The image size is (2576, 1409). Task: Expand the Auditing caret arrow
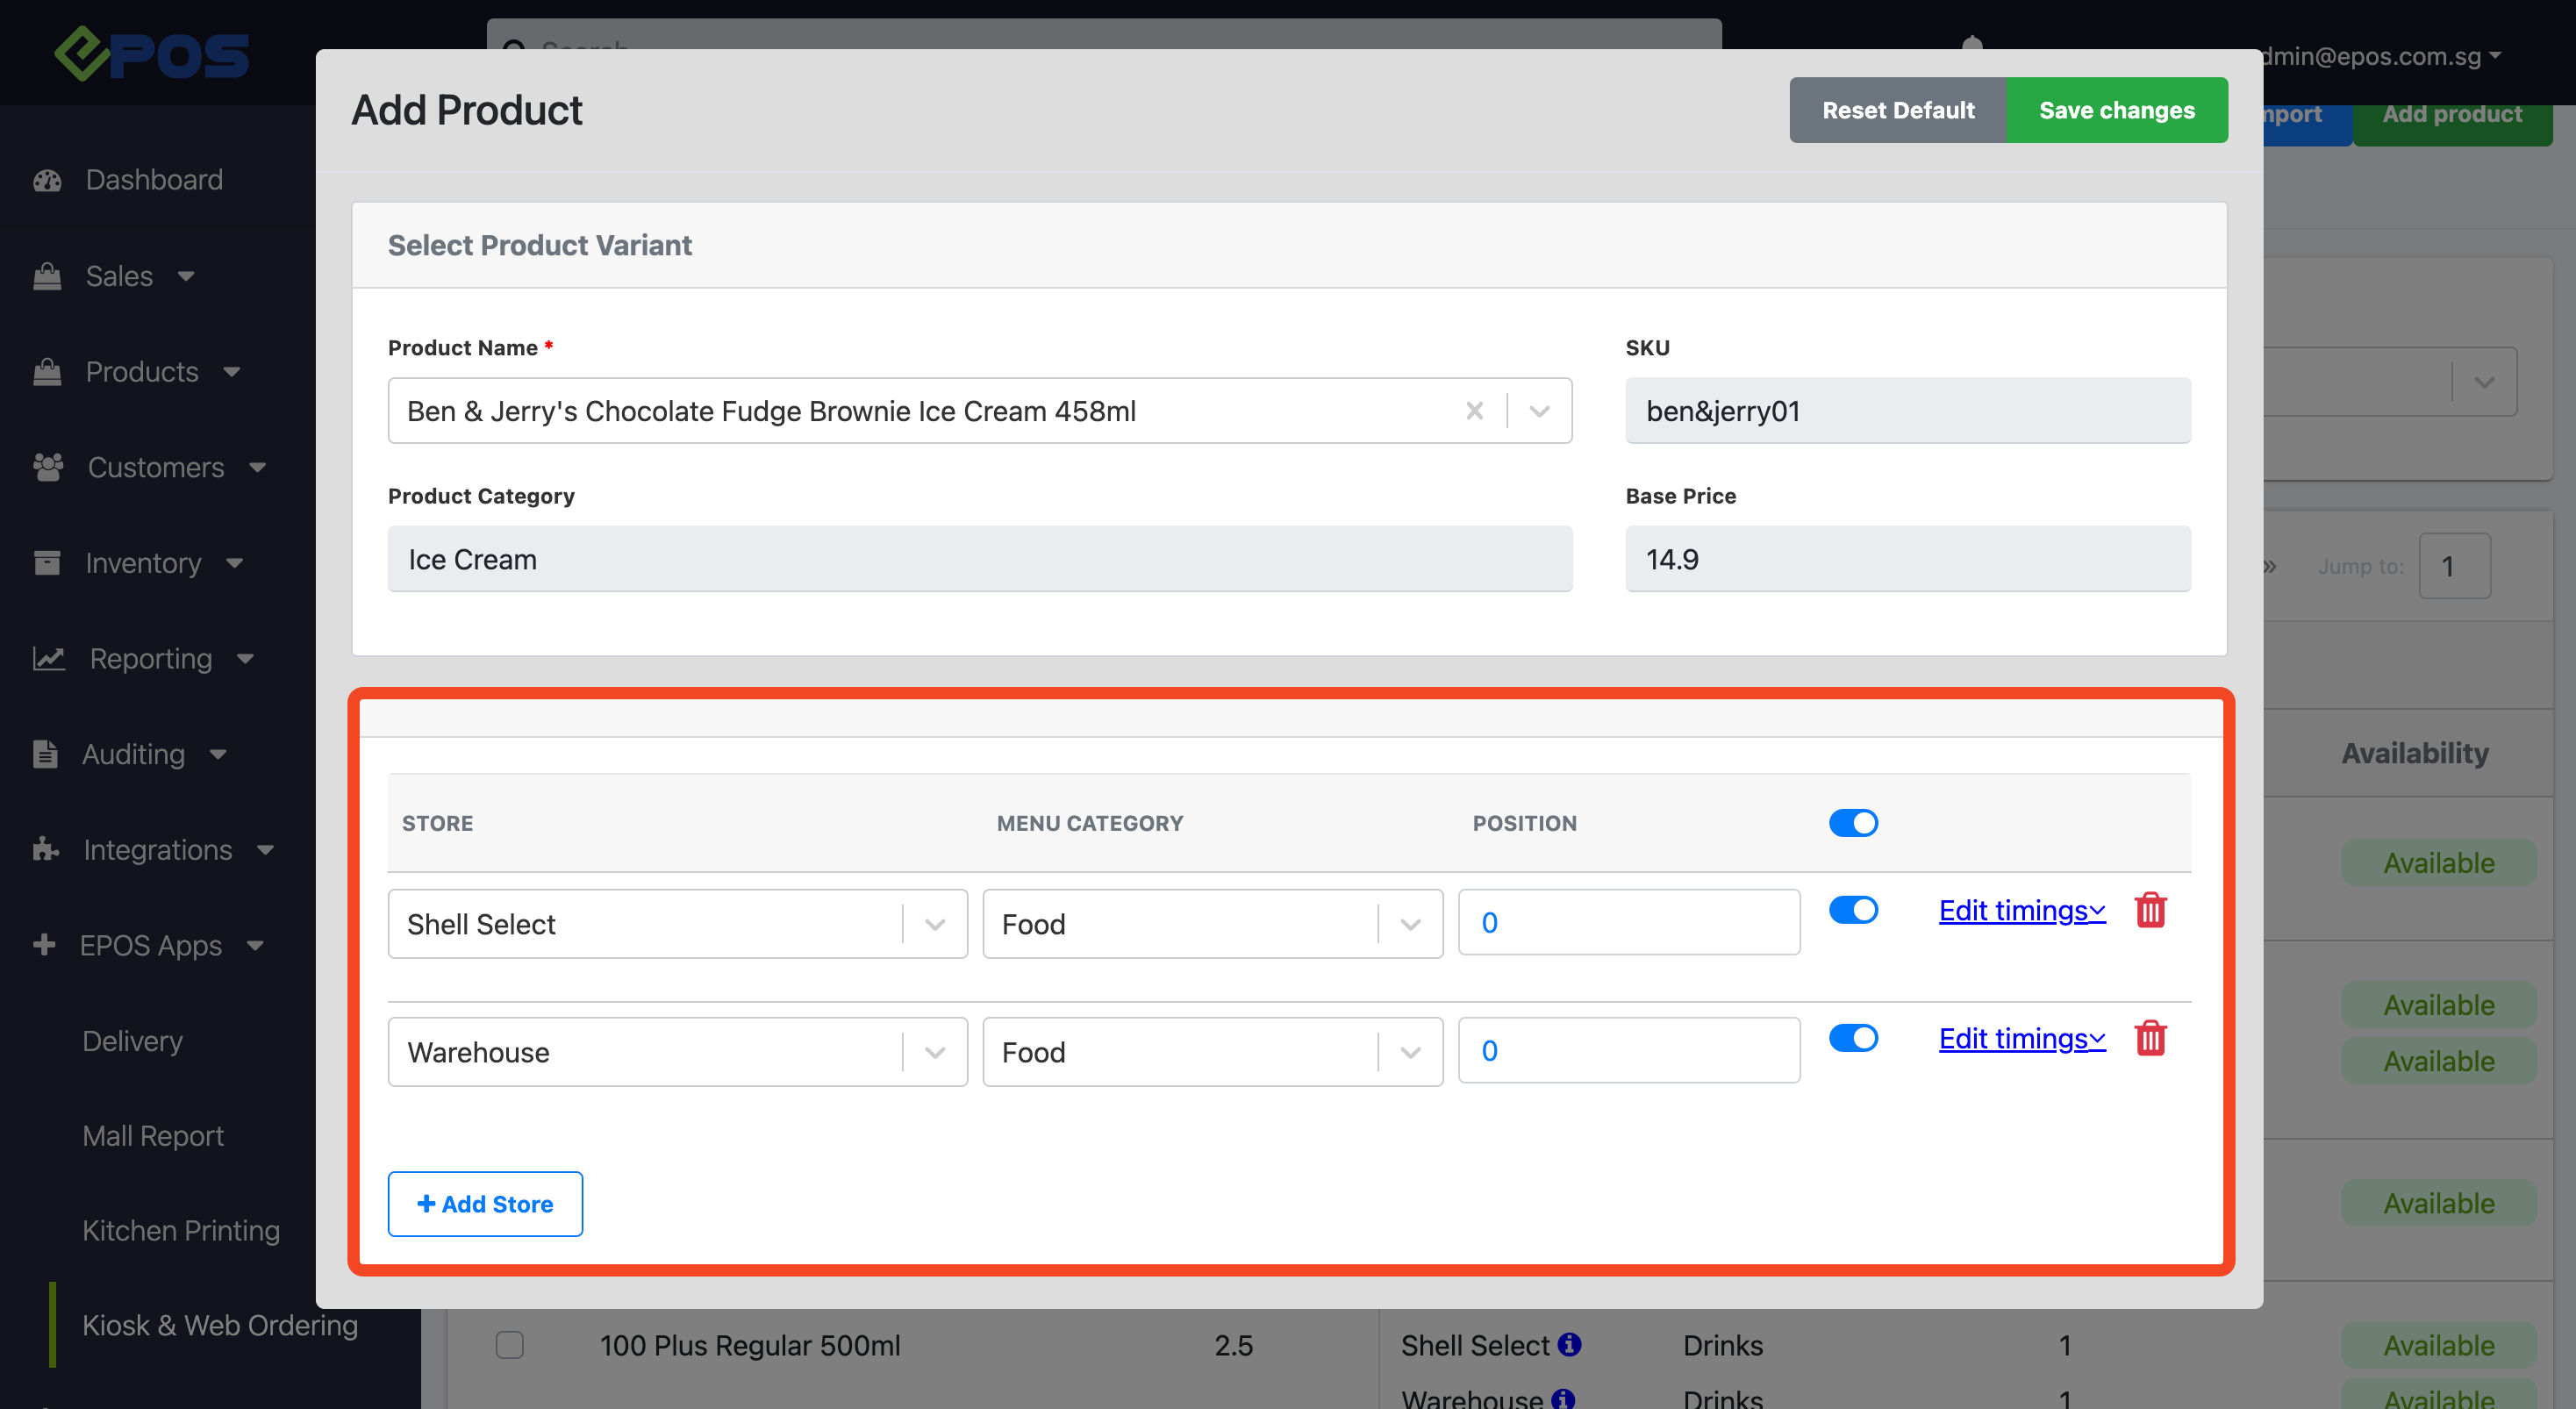(x=218, y=755)
